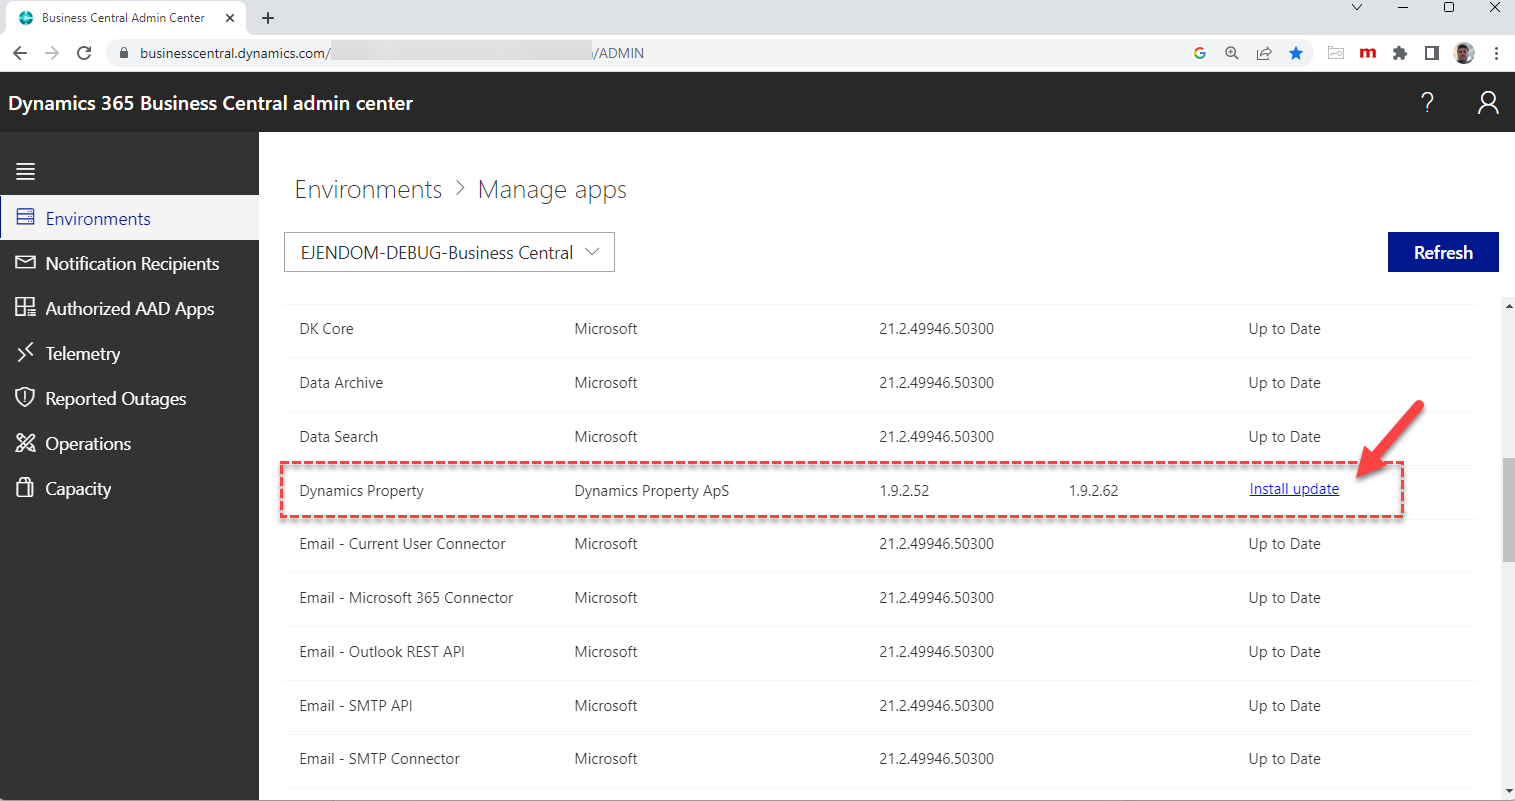Open the user account icon in header
Screen dimensions: 1515x801
pos(1488,102)
